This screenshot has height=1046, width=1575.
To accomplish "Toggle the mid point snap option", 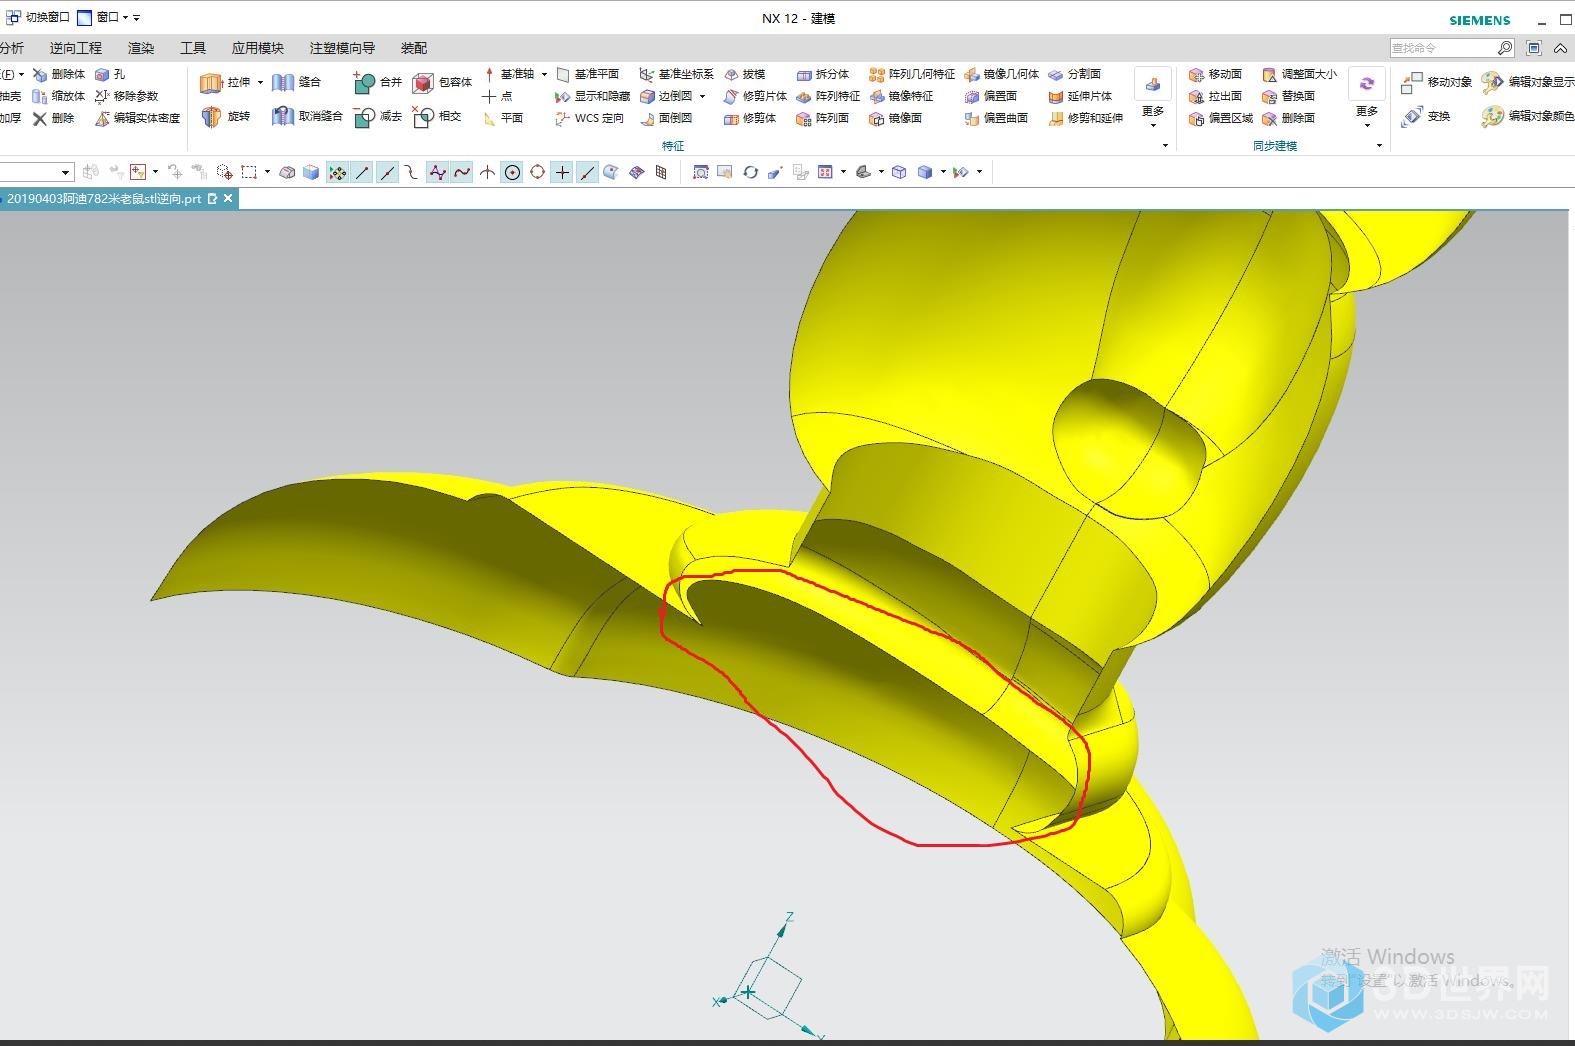I will 387,172.
